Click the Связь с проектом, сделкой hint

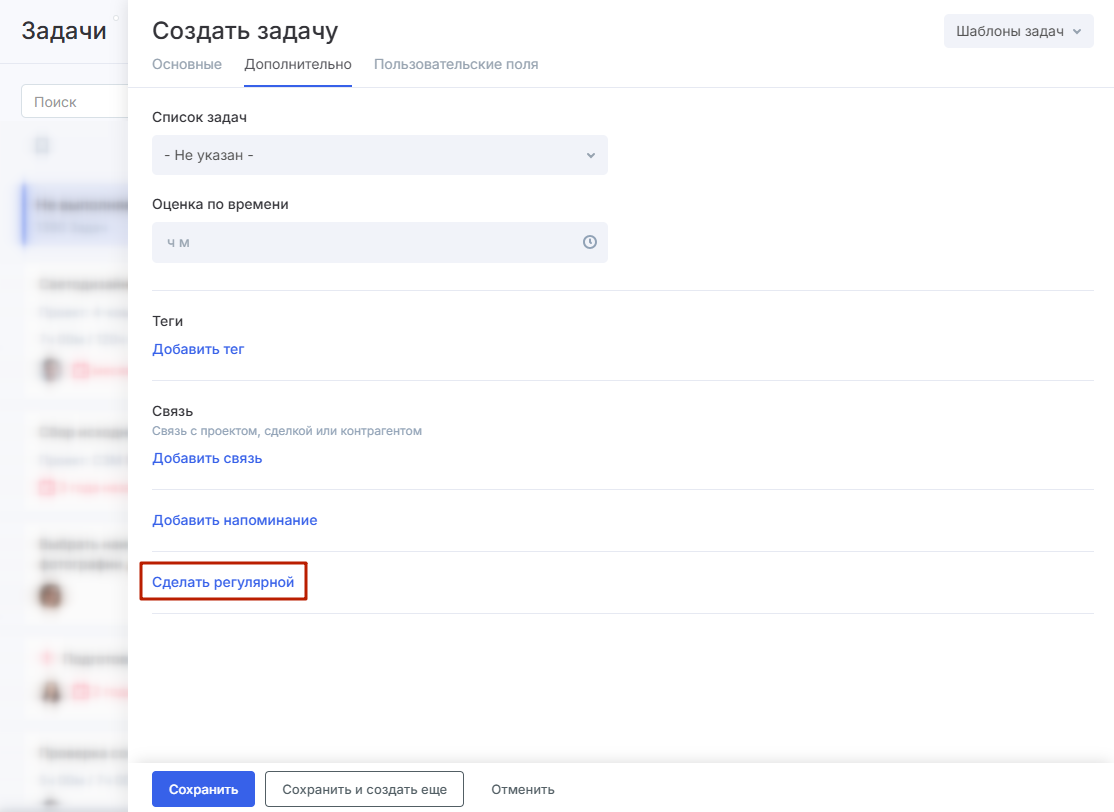click(287, 431)
